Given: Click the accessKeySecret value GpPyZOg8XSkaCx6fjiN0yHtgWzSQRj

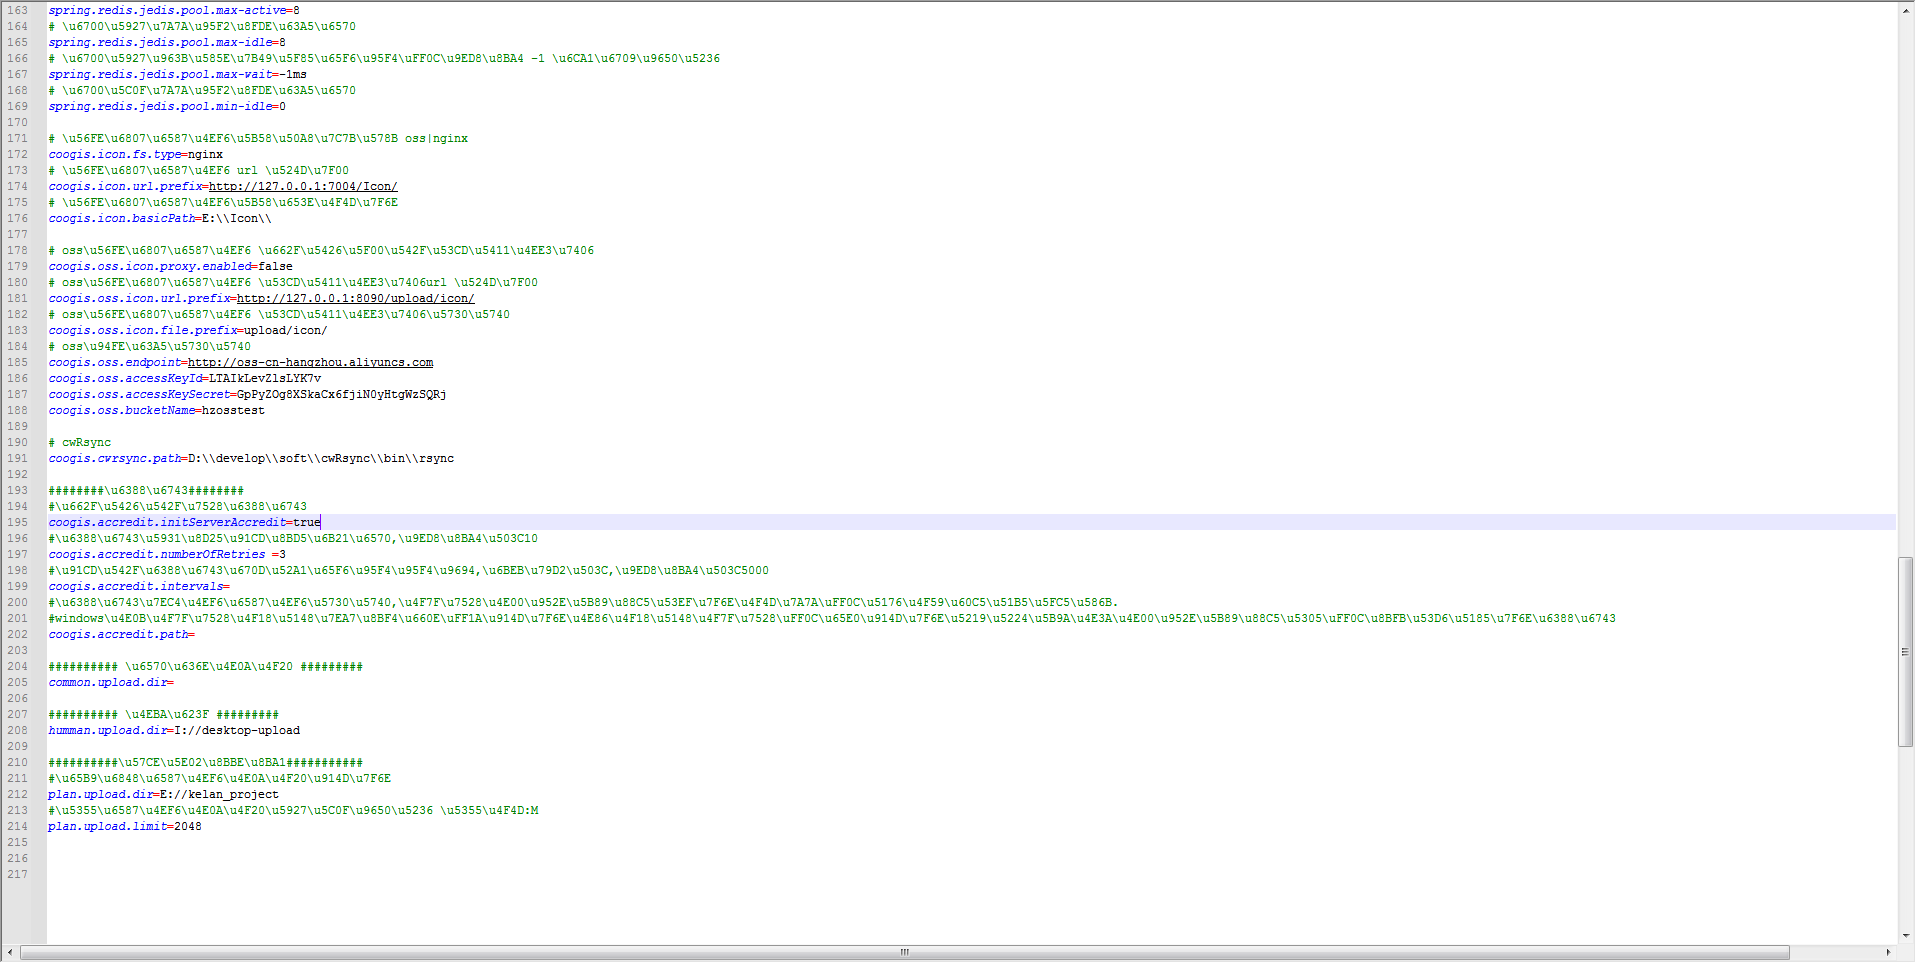Looking at the screenshot, I should coord(342,394).
